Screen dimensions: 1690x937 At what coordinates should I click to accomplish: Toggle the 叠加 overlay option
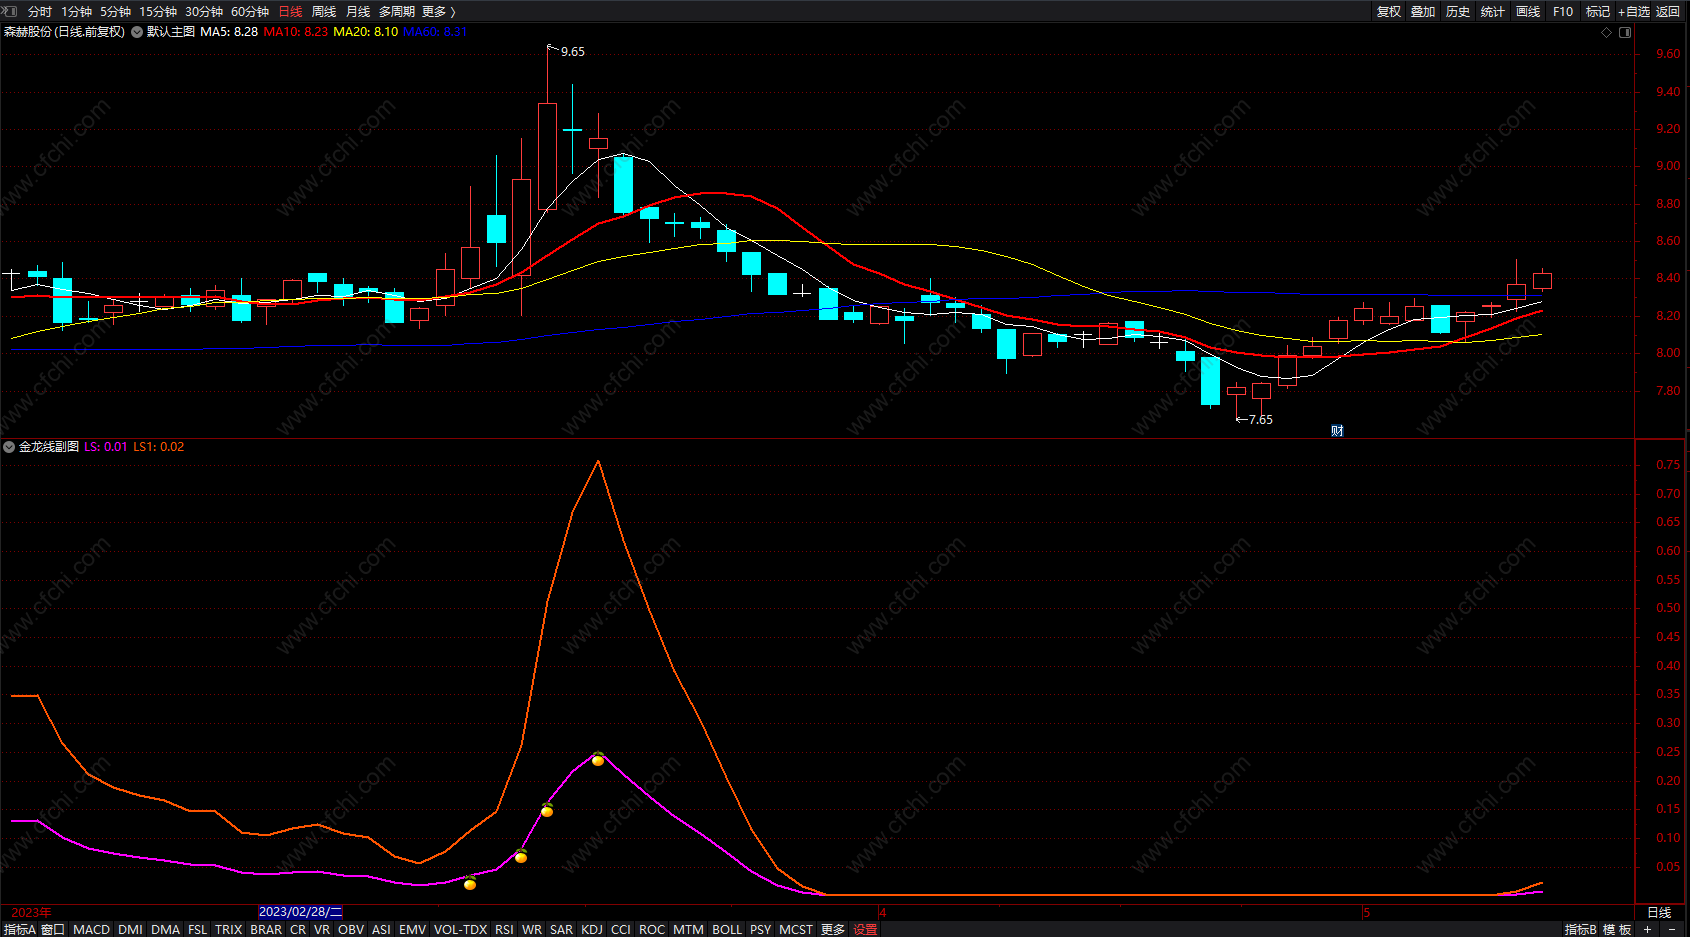1423,11
